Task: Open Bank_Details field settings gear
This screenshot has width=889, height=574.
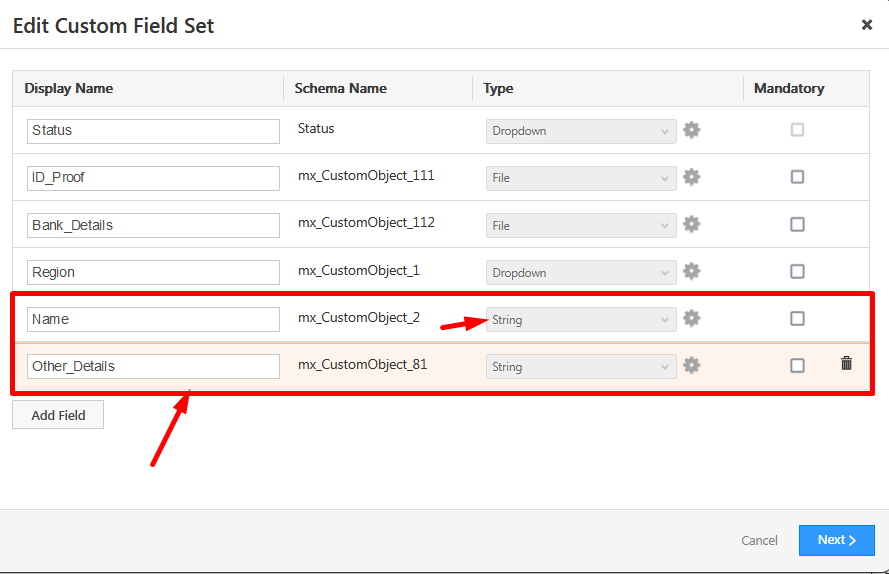Action: tap(691, 224)
